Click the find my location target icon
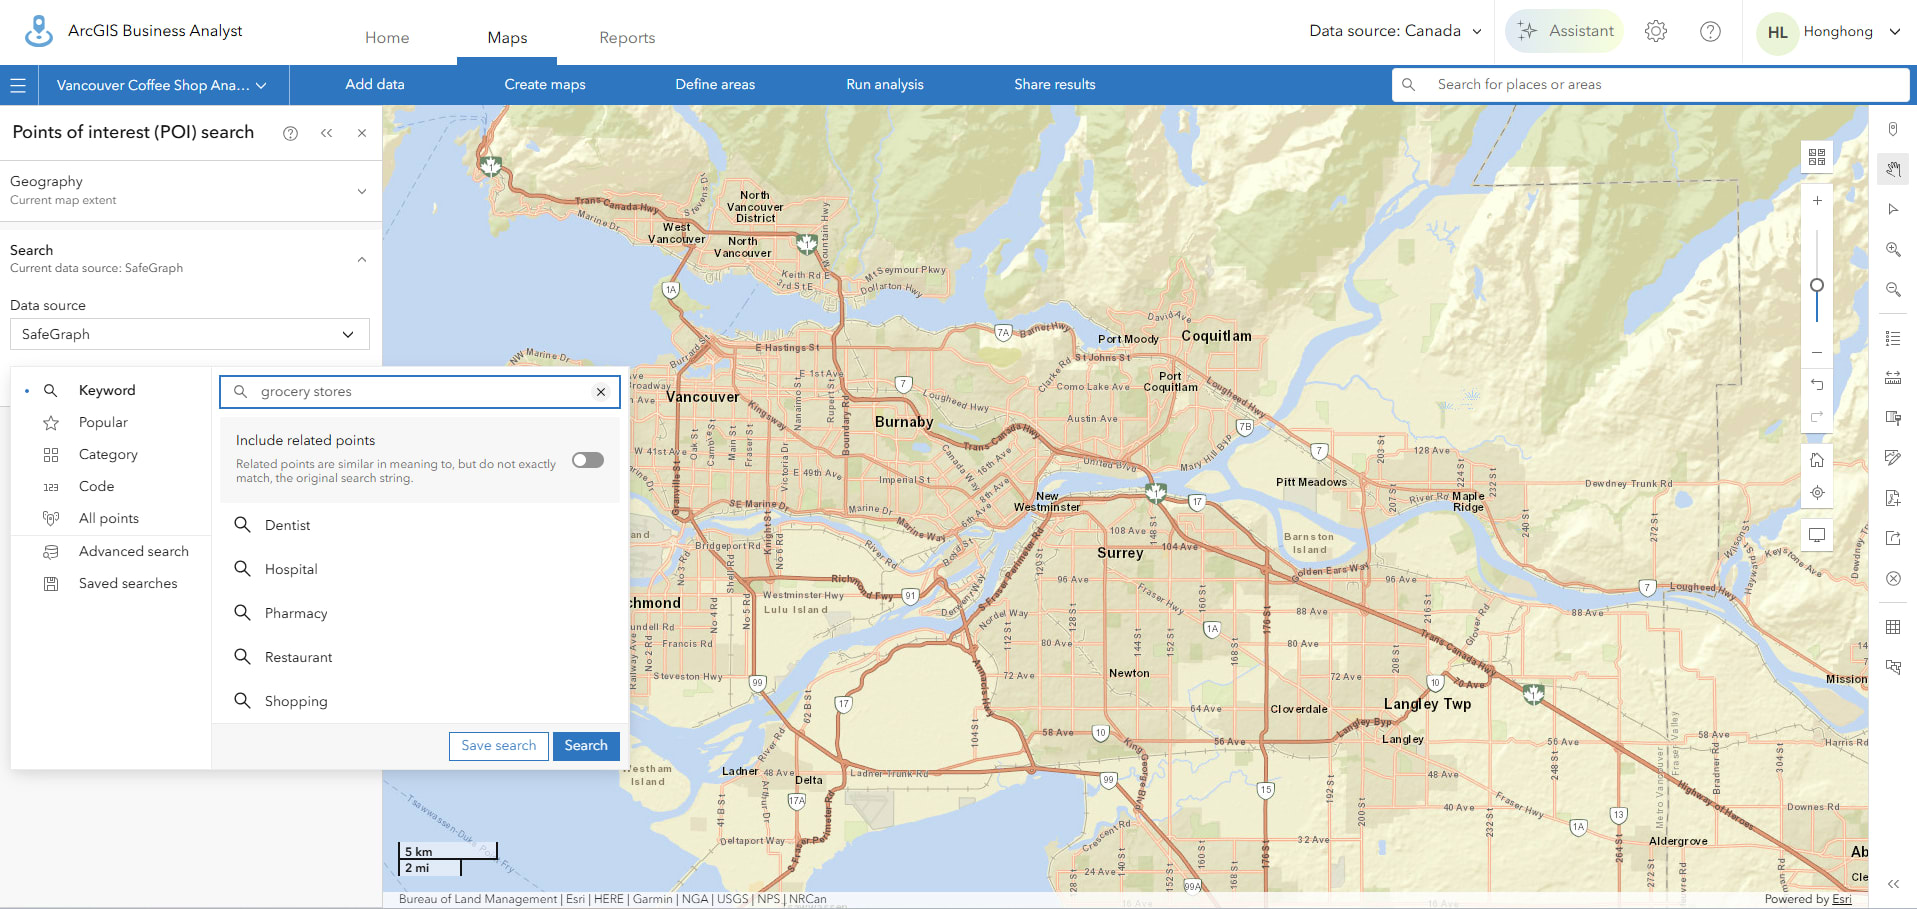The image size is (1917, 909). 1817,493
